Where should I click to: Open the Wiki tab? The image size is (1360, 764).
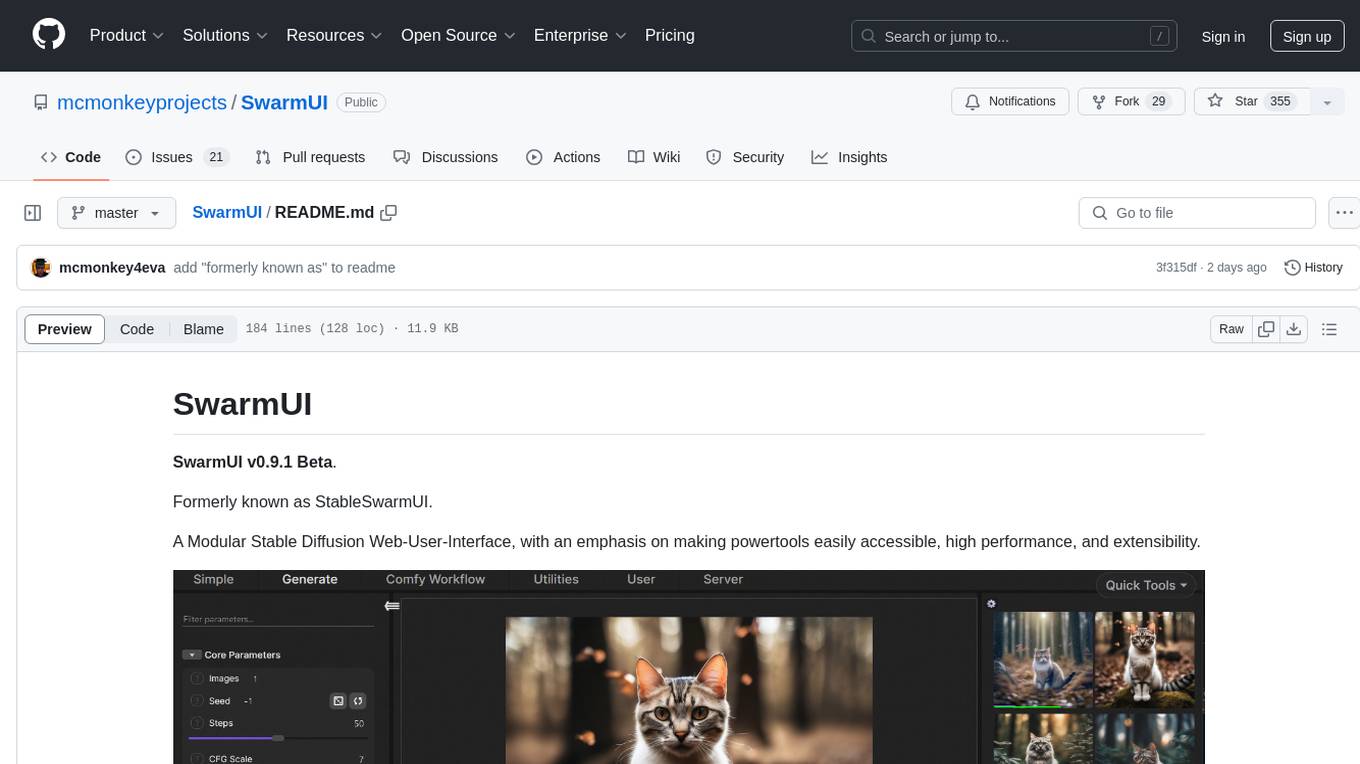(x=654, y=157)
